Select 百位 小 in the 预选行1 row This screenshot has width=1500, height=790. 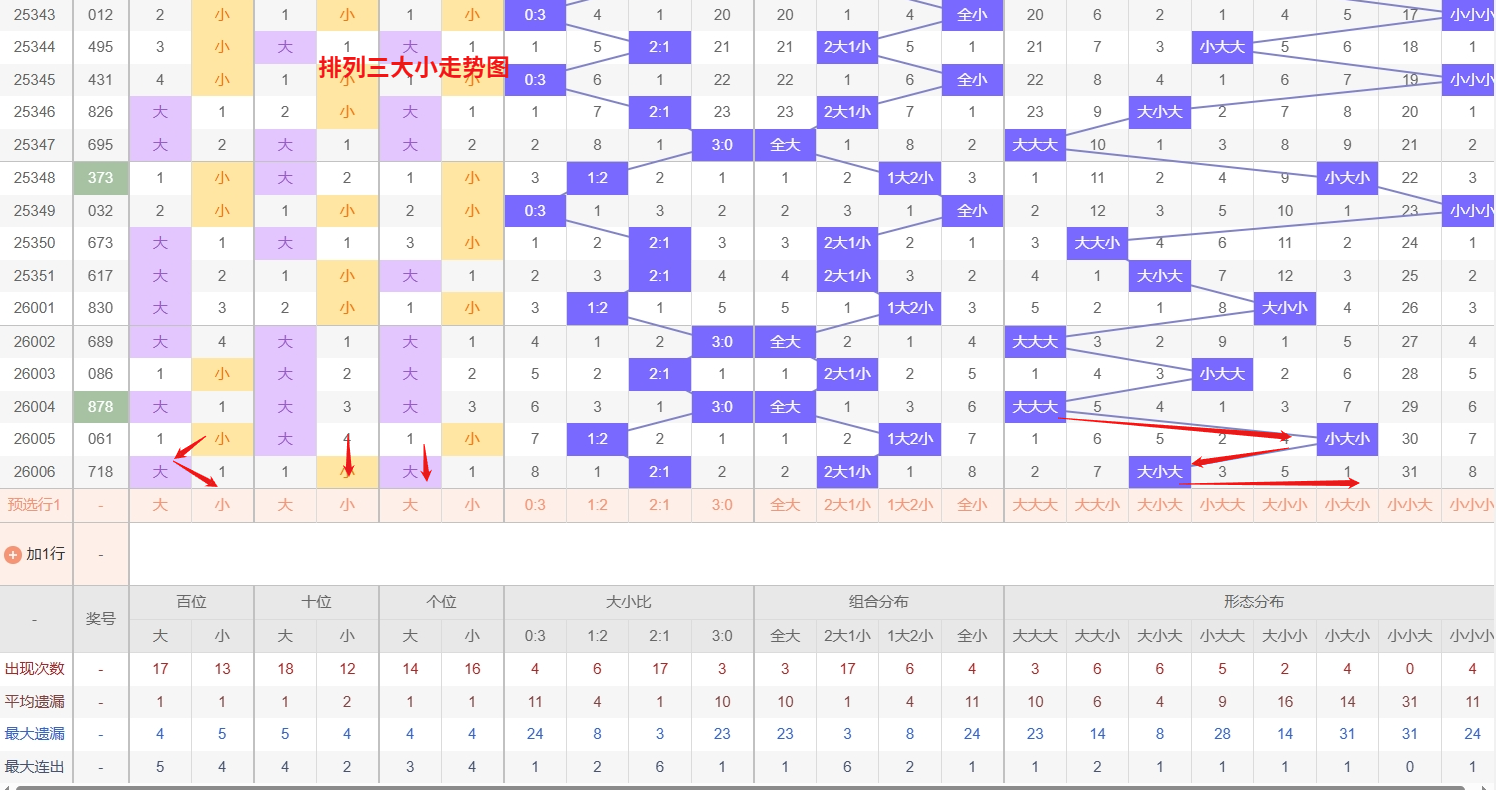click(x=222, y=505)
